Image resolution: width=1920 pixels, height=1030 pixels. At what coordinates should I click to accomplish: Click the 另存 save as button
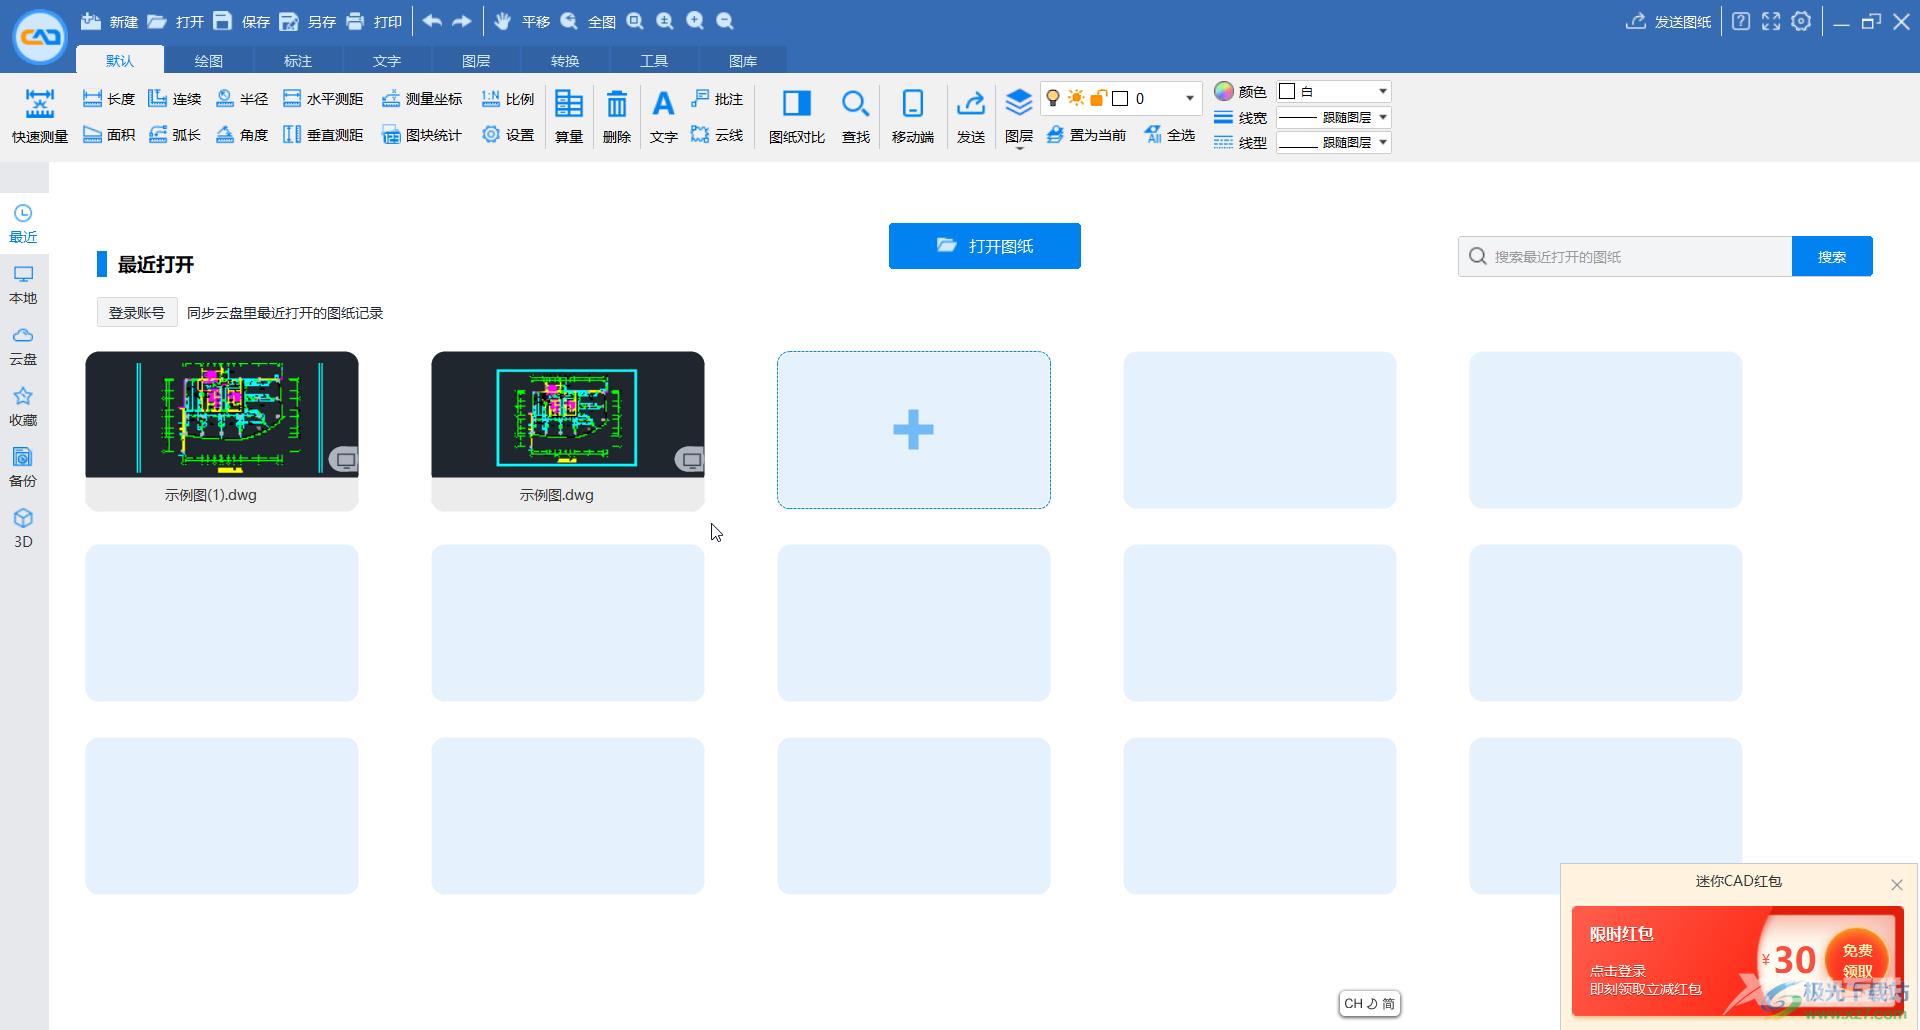[307, 21]
